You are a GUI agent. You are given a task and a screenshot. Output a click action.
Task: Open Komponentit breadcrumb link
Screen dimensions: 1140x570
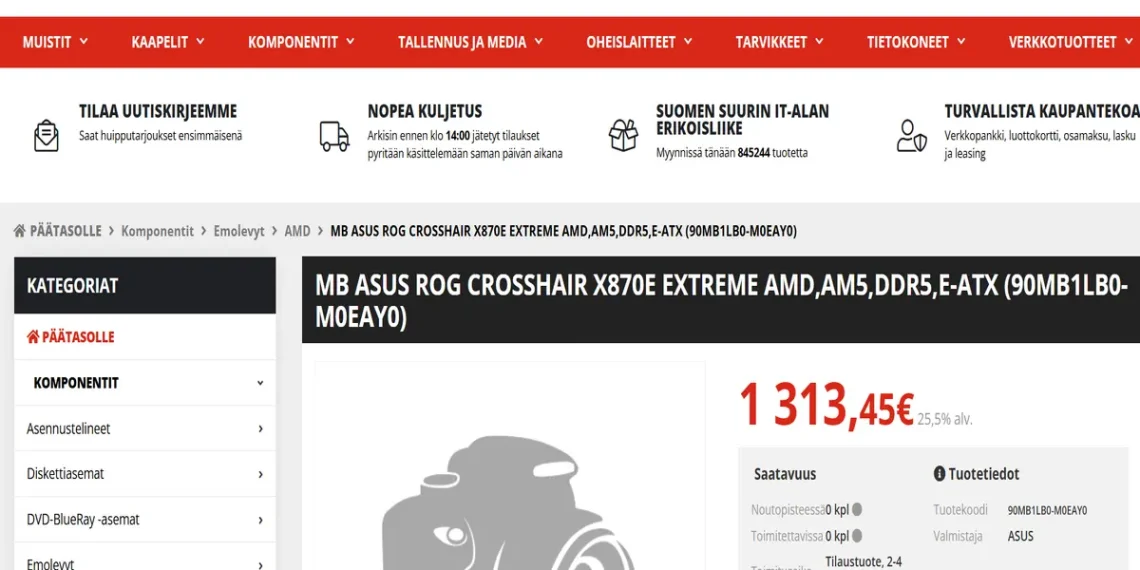(x=157, y=231)
